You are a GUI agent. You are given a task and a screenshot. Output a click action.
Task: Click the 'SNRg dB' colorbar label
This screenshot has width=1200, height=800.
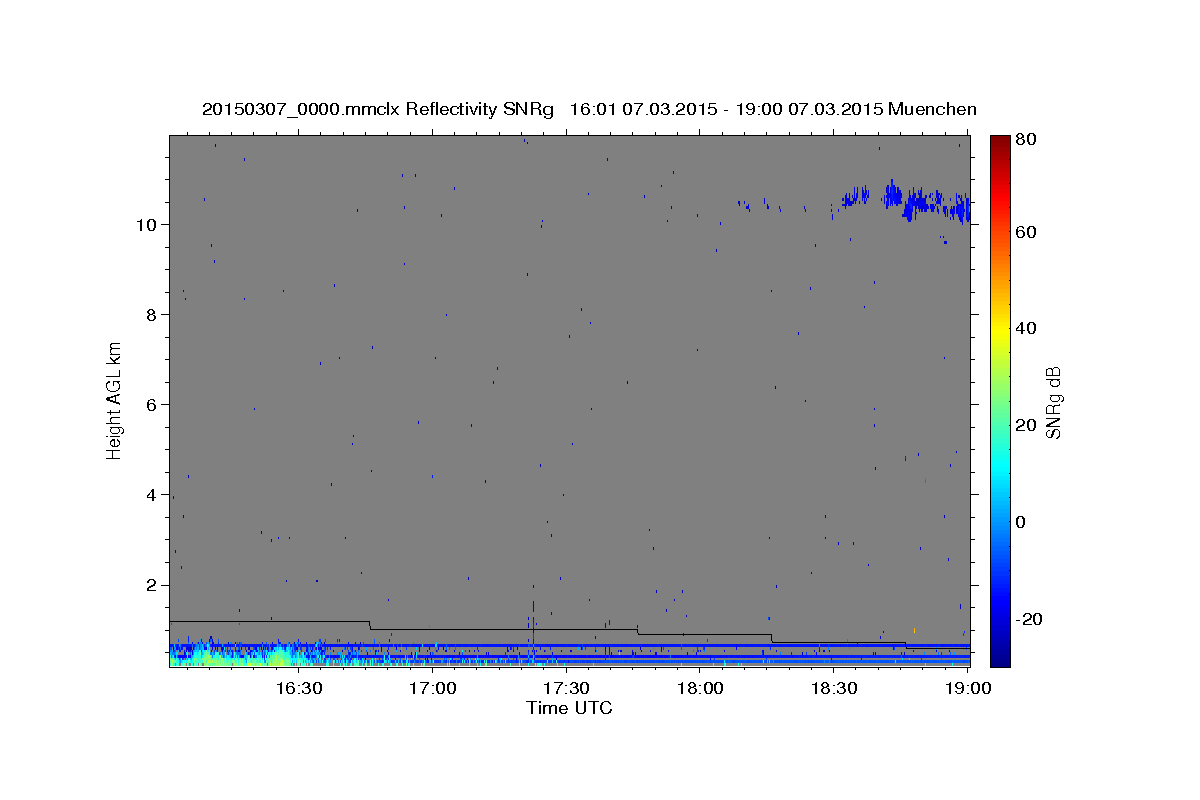click(x=1053, y=401)
